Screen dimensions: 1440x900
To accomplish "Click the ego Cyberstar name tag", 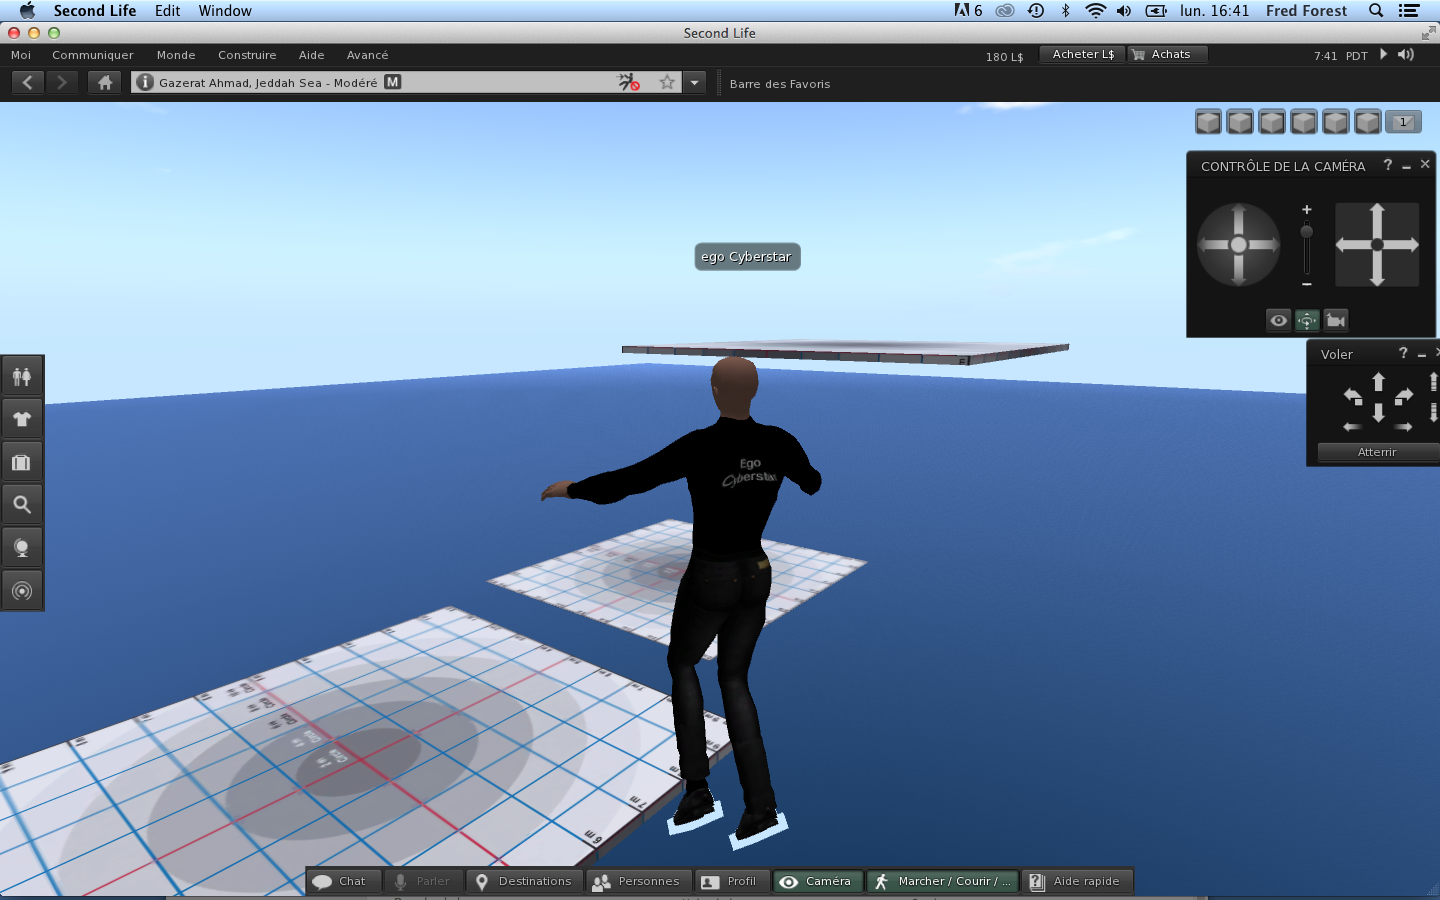I will 747,257.
